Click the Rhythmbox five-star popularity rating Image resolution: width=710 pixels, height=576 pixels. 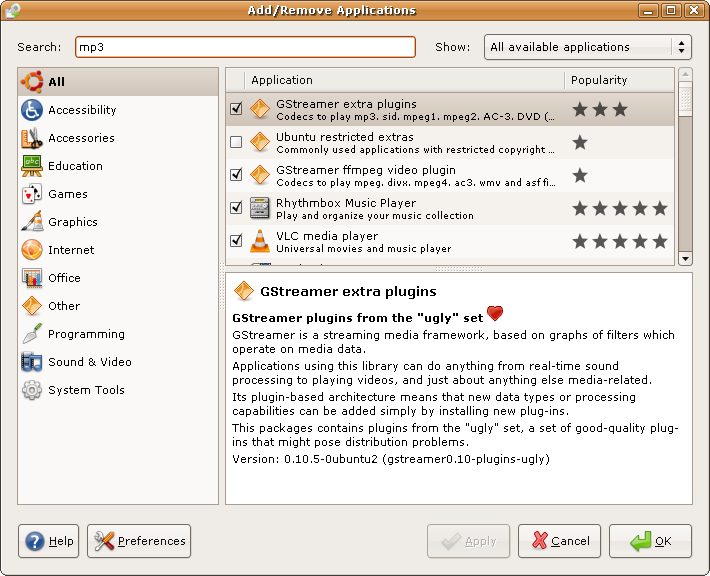(619, 209)
